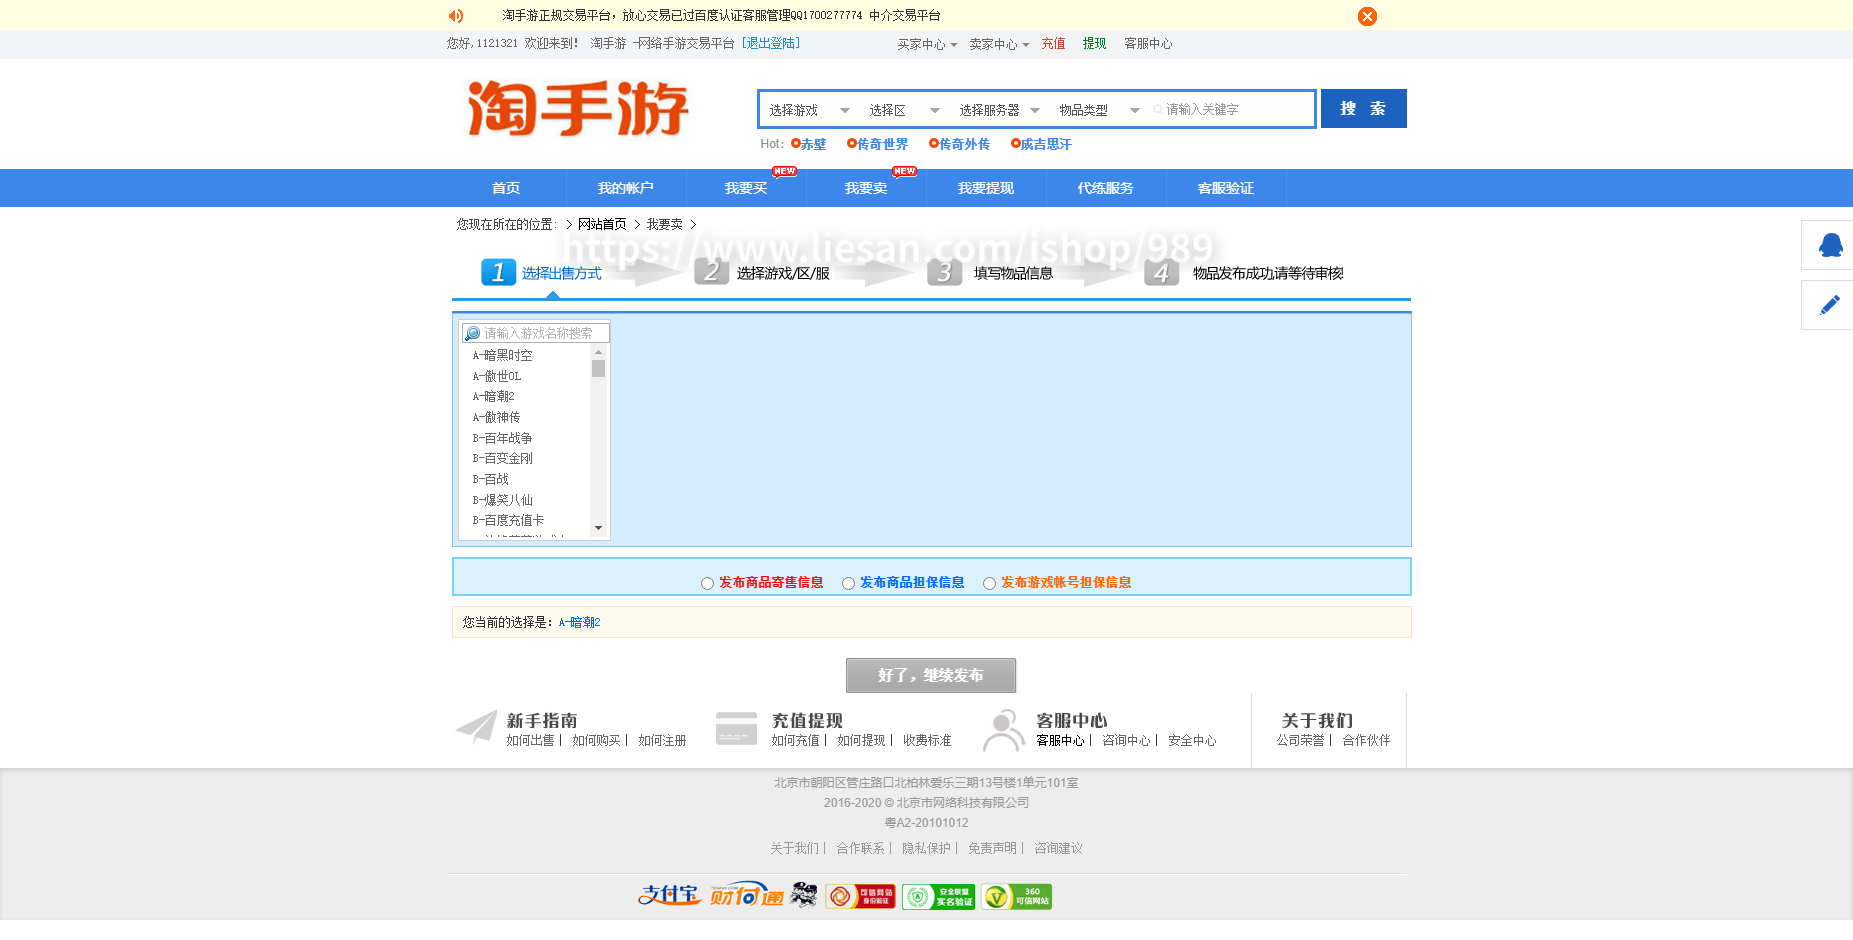Select game B-爆笑八仙 in list
The height and width of the screenshot is (940, 1853).
[502, 500]
